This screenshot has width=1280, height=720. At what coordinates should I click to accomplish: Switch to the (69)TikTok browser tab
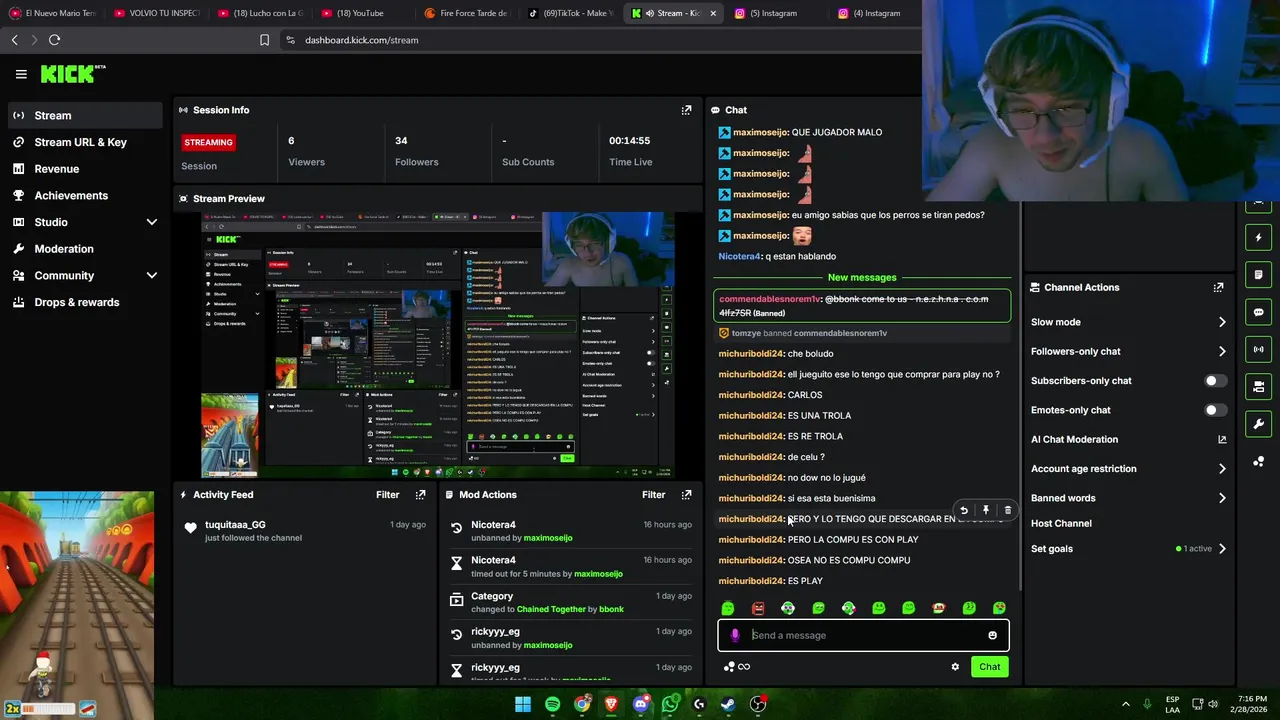click(x=570, y=13)
